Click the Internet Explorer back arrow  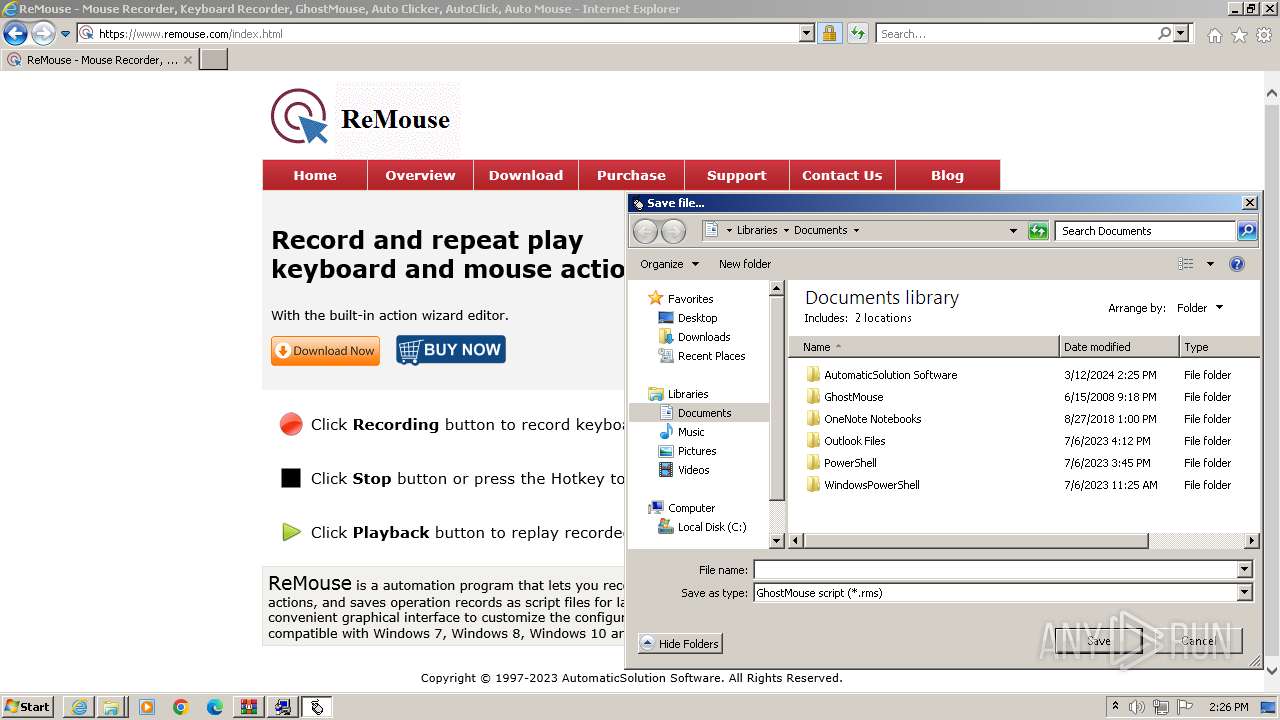(15, 33)
